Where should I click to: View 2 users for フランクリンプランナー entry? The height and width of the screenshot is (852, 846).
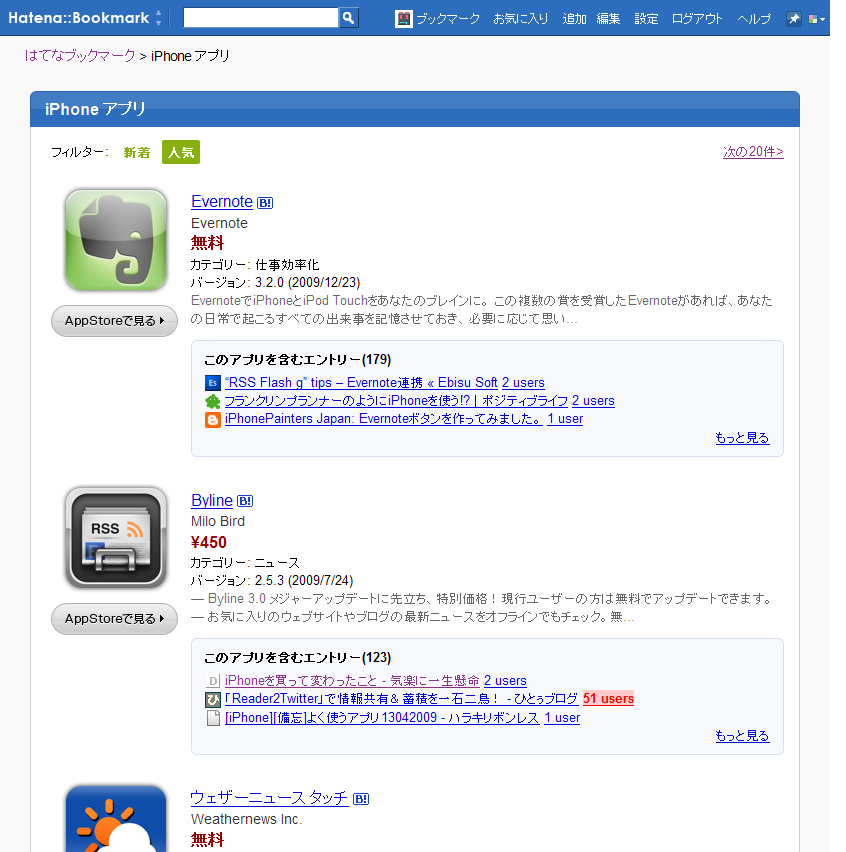tap(593, 401)
